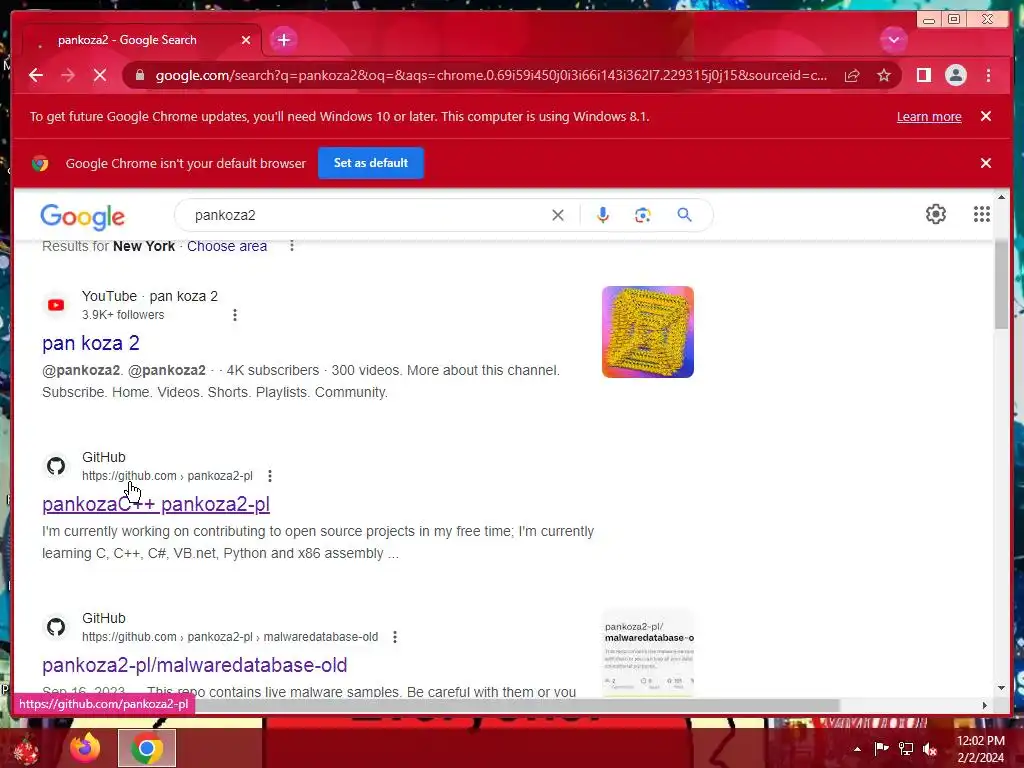Open location options next to Choose area
This screenshot has height=768, width=1024.
tap(292, 246)
